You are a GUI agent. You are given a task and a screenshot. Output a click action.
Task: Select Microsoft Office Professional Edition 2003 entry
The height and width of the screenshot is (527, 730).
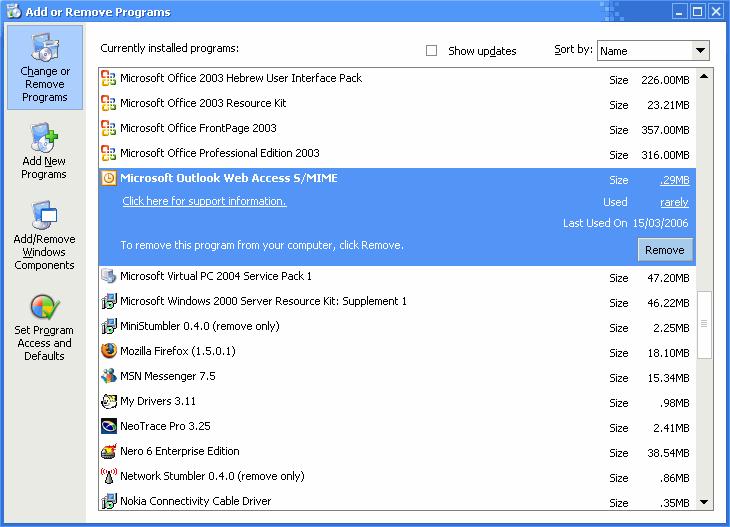click(219, 153)
